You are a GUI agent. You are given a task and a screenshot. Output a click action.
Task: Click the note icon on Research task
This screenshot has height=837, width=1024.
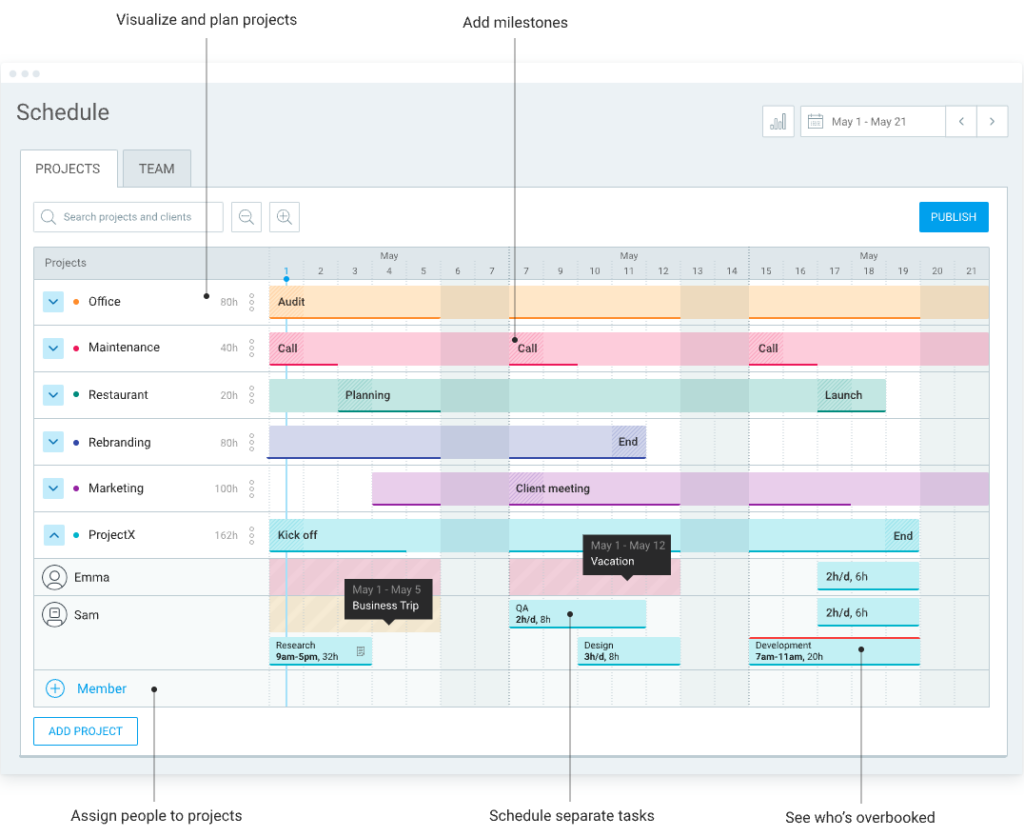tap(361, 651)
